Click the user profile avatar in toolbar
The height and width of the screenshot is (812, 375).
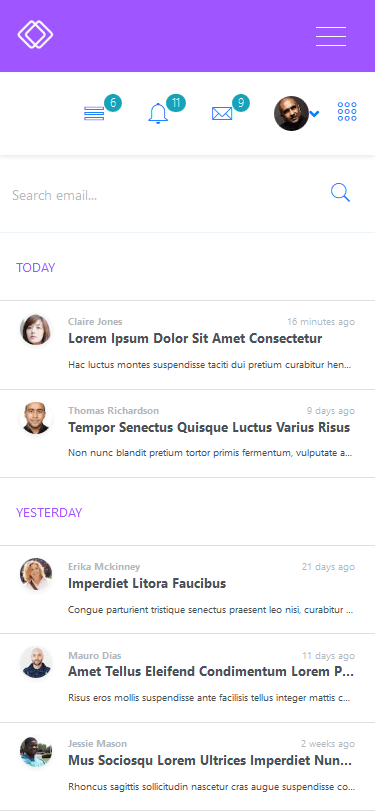[x=291, y=113]
